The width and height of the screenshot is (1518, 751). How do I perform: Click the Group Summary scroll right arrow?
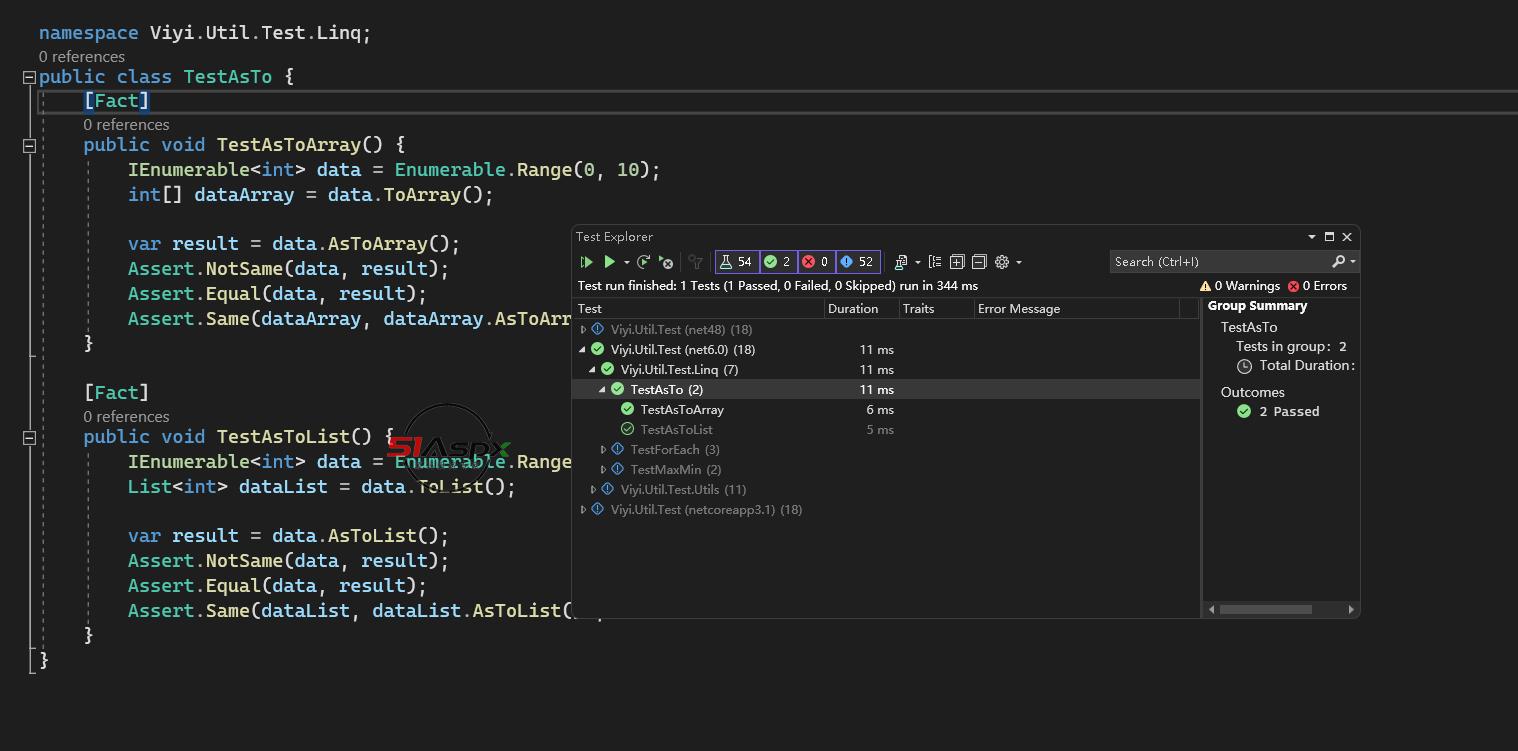[1351, 609]
